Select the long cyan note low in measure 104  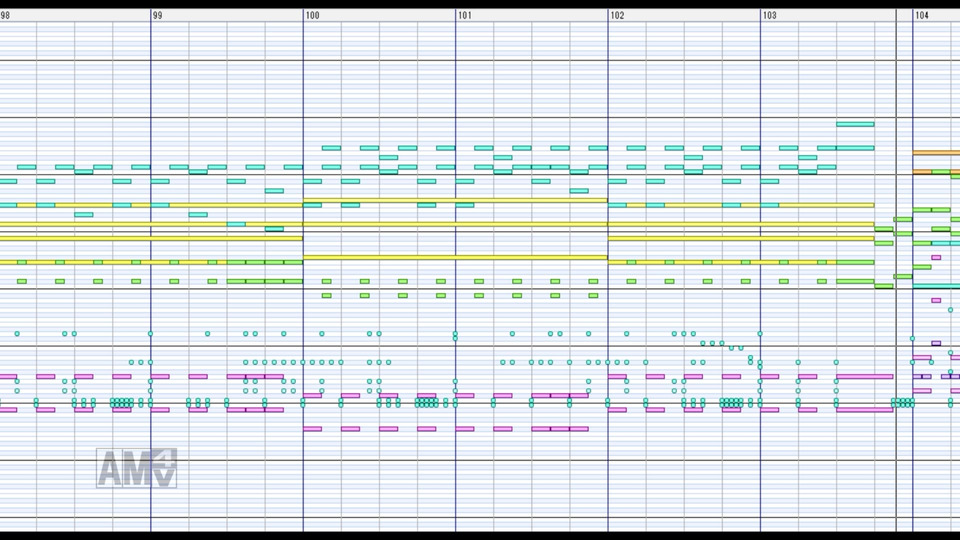point(937,286)
